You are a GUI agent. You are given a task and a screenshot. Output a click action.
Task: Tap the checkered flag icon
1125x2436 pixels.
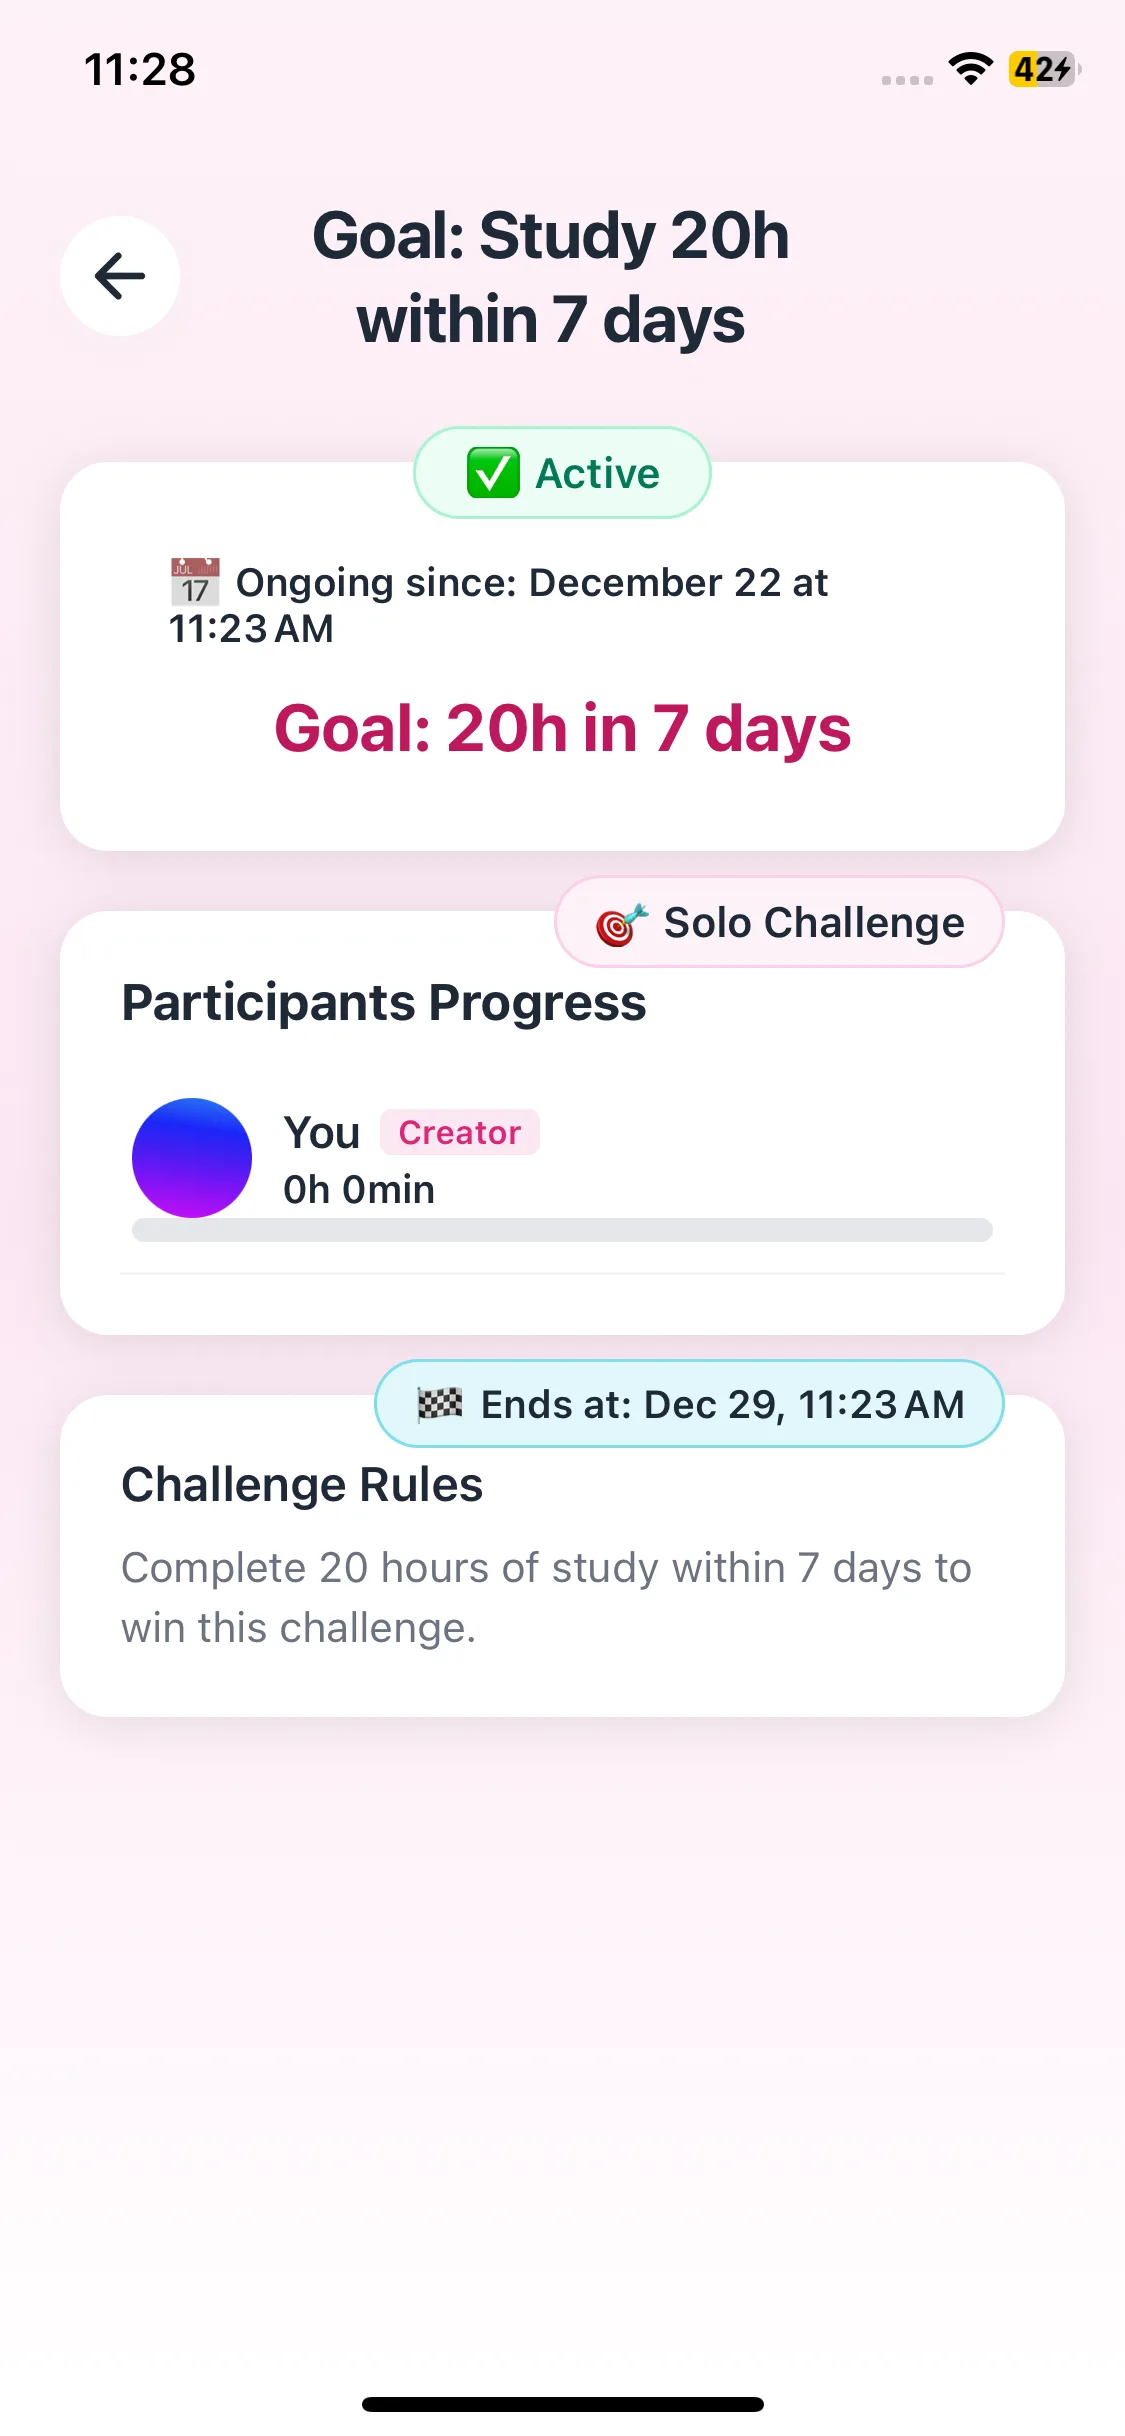pyautogui.click(x=440, y=1404)
